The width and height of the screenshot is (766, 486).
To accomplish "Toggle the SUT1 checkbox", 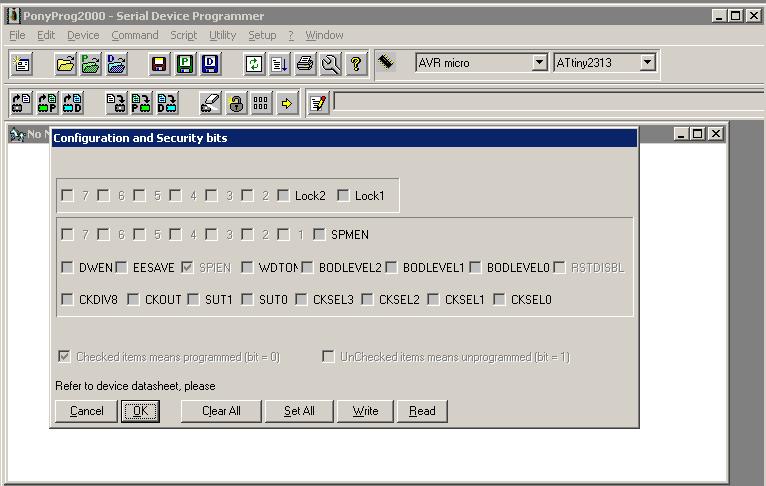I will [x=193, y=299].
